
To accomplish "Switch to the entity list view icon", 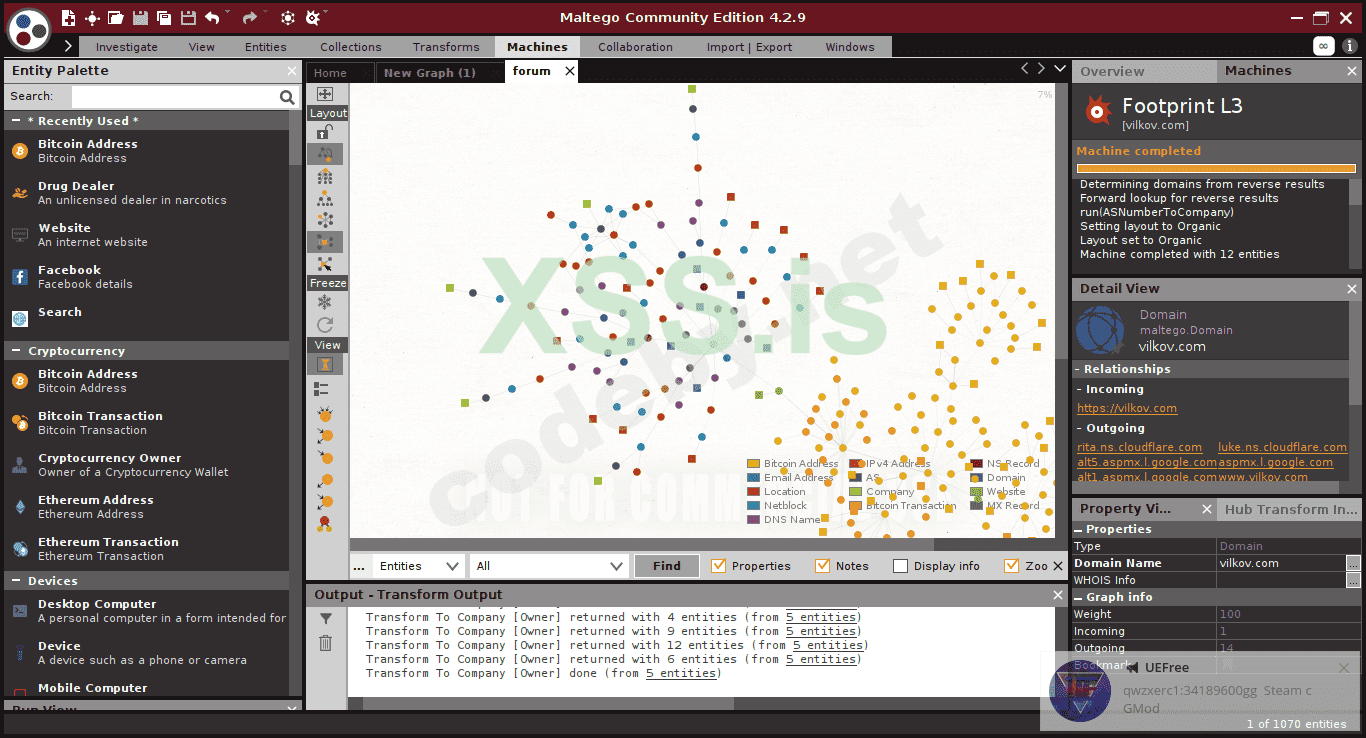I will coord(322,389).
